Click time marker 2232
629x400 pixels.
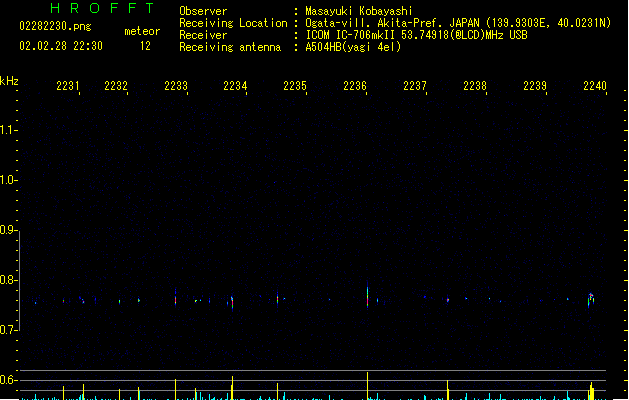pos(116,86)
